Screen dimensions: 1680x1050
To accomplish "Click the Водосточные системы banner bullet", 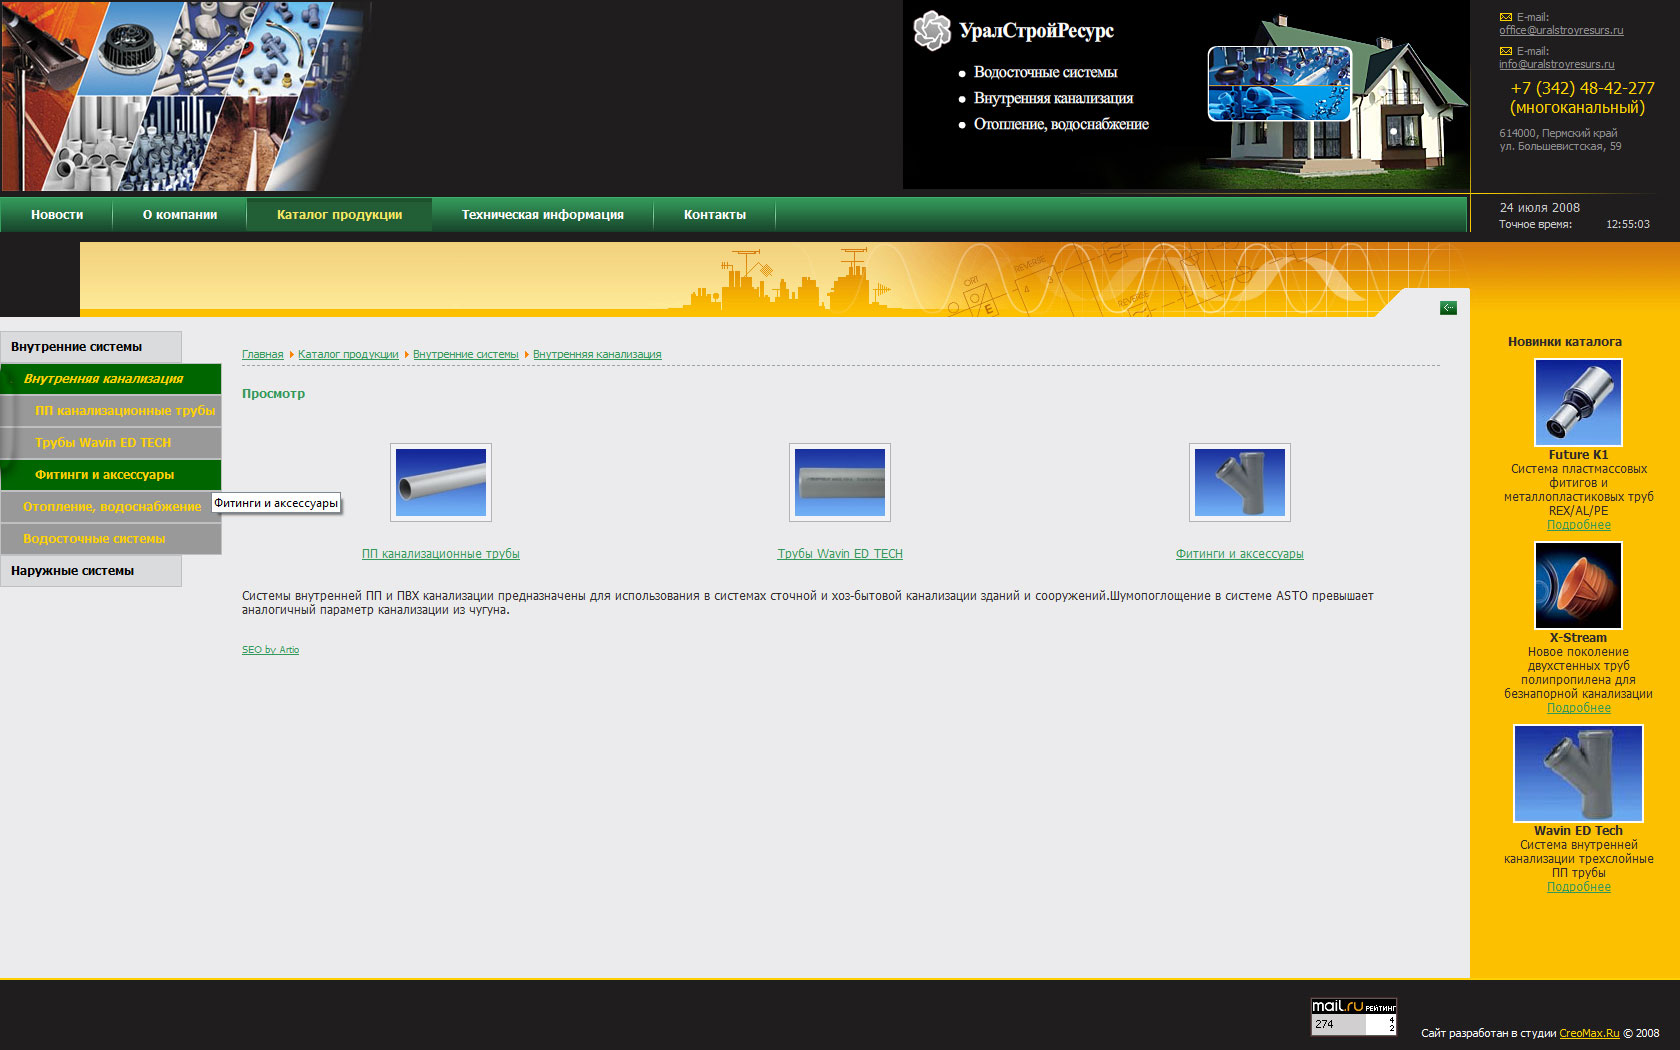I will (1045, 73).
